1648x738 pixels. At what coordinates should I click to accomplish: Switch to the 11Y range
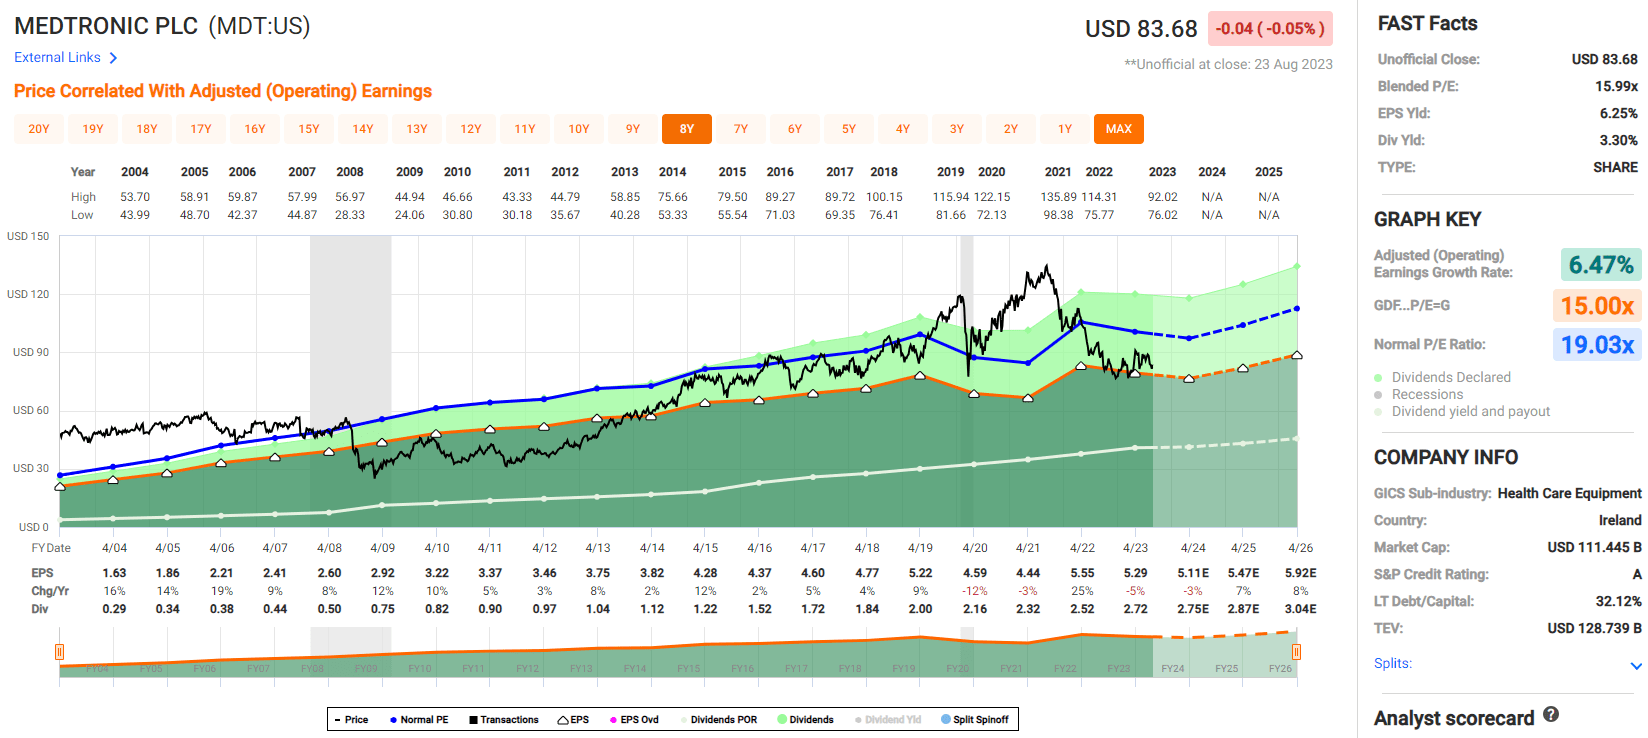525,129
